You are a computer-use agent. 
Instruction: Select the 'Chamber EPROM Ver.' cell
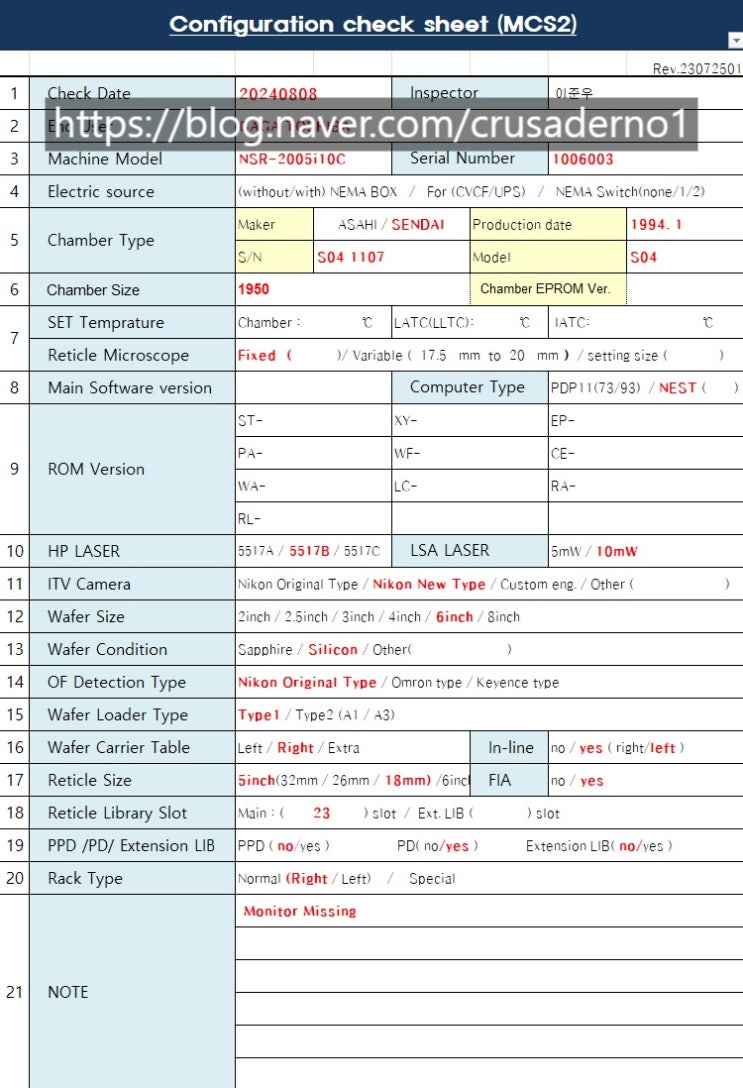point(548,289)
